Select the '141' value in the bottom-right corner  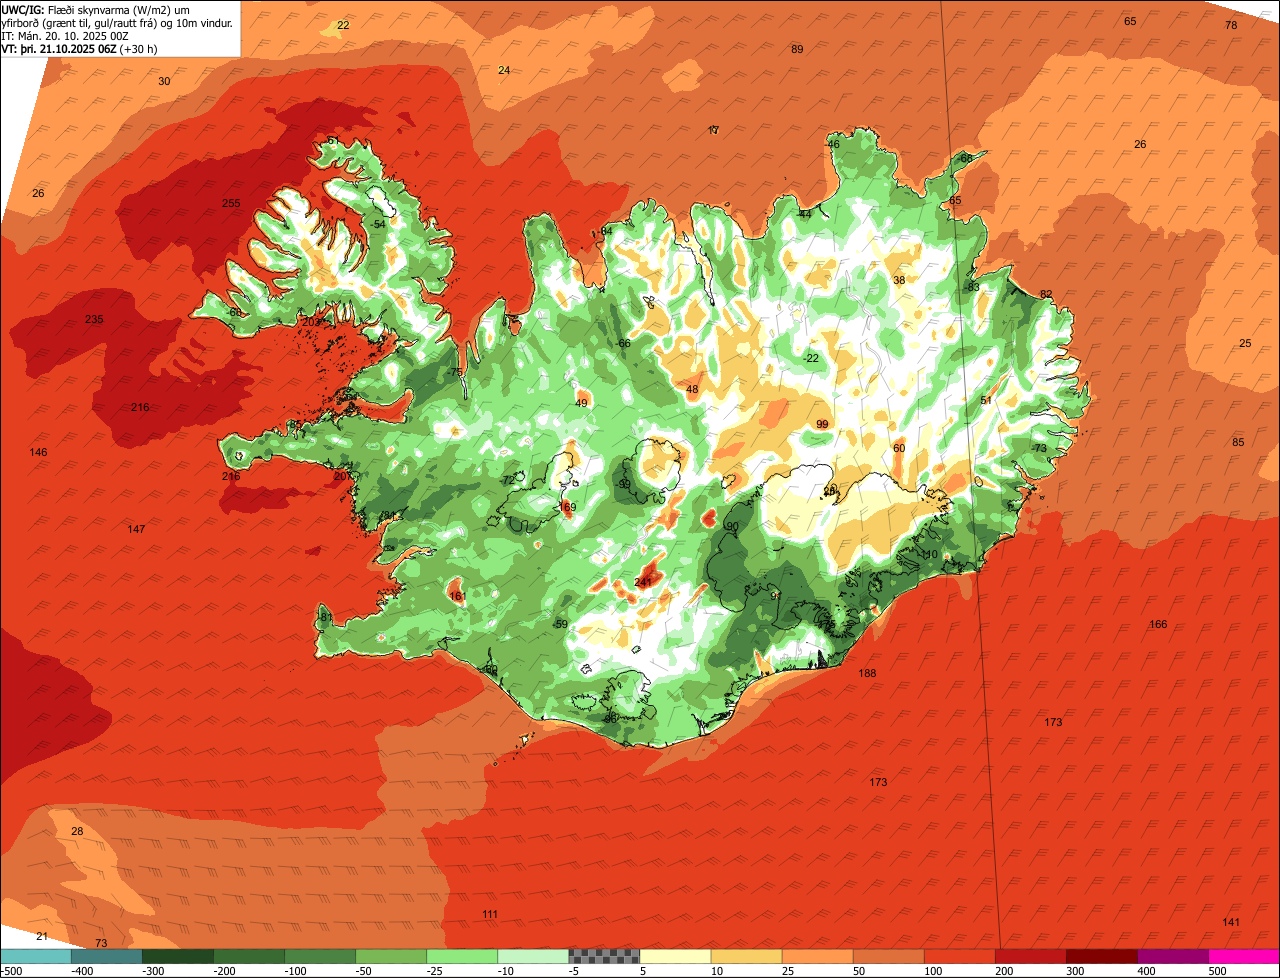[x=1231, y=921]
